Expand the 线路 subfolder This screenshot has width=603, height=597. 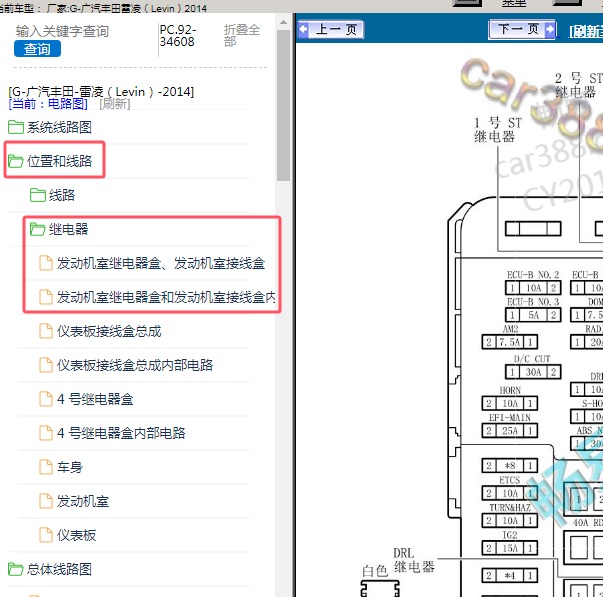(62, 195)
